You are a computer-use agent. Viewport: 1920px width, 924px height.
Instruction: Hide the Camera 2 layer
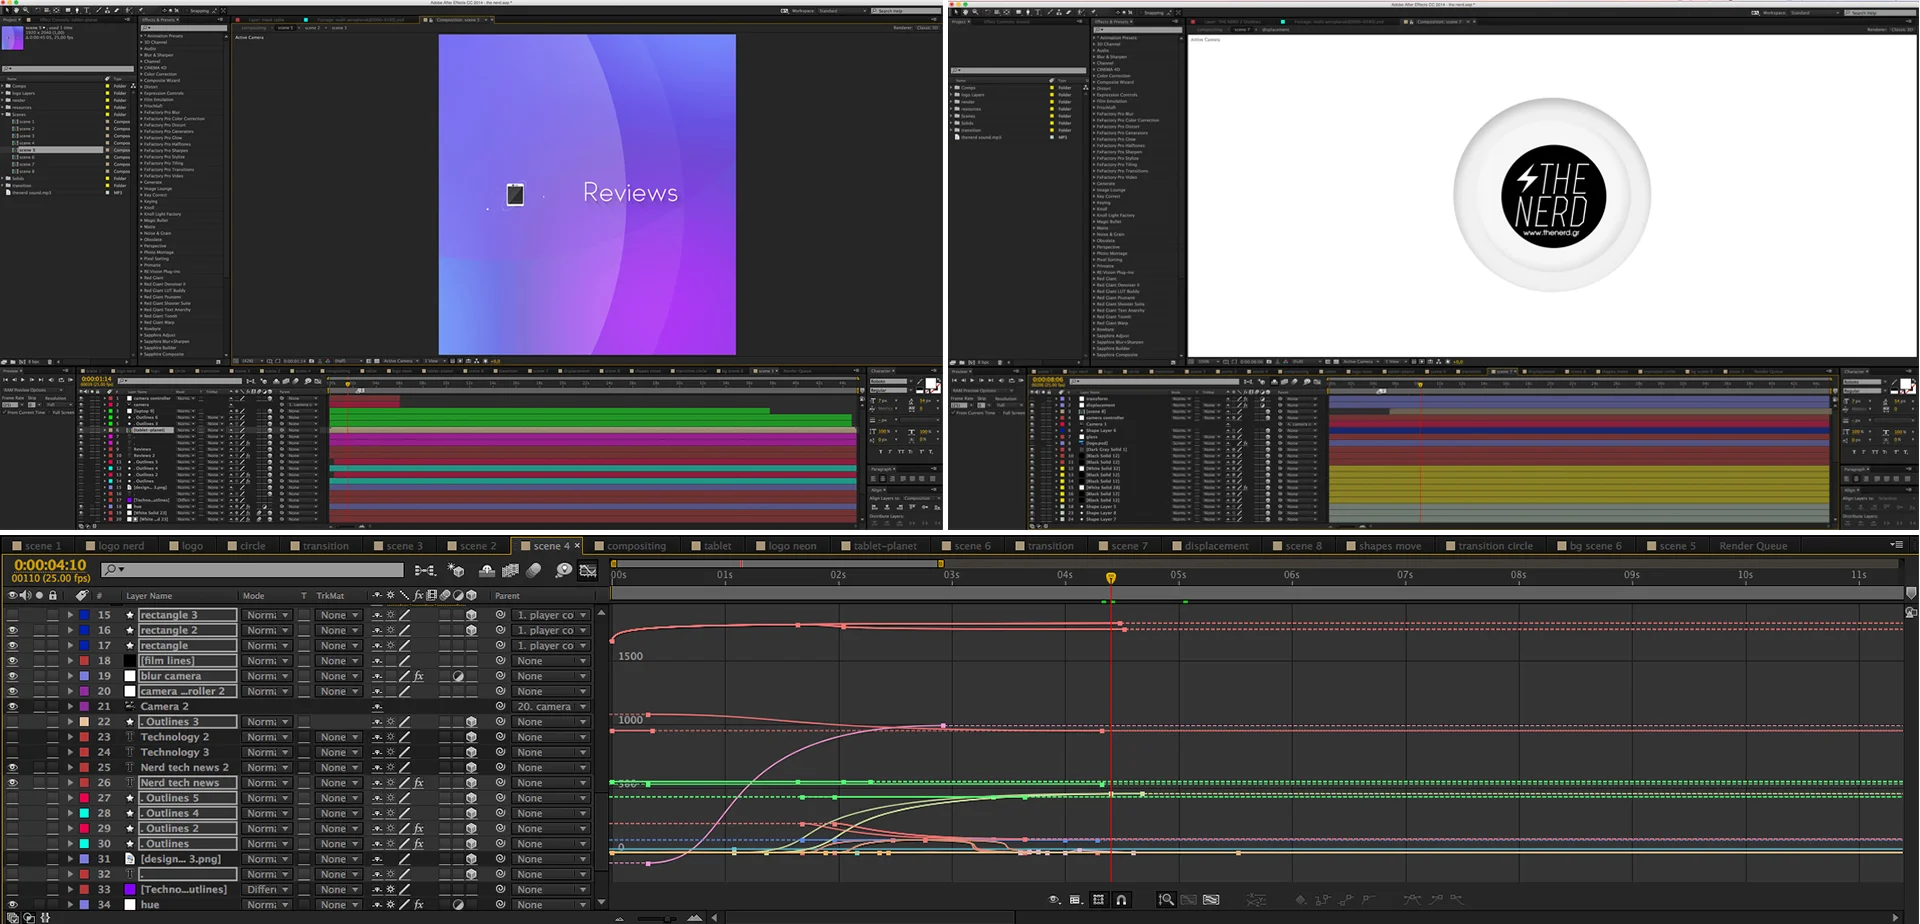click(x=13, y=707)
